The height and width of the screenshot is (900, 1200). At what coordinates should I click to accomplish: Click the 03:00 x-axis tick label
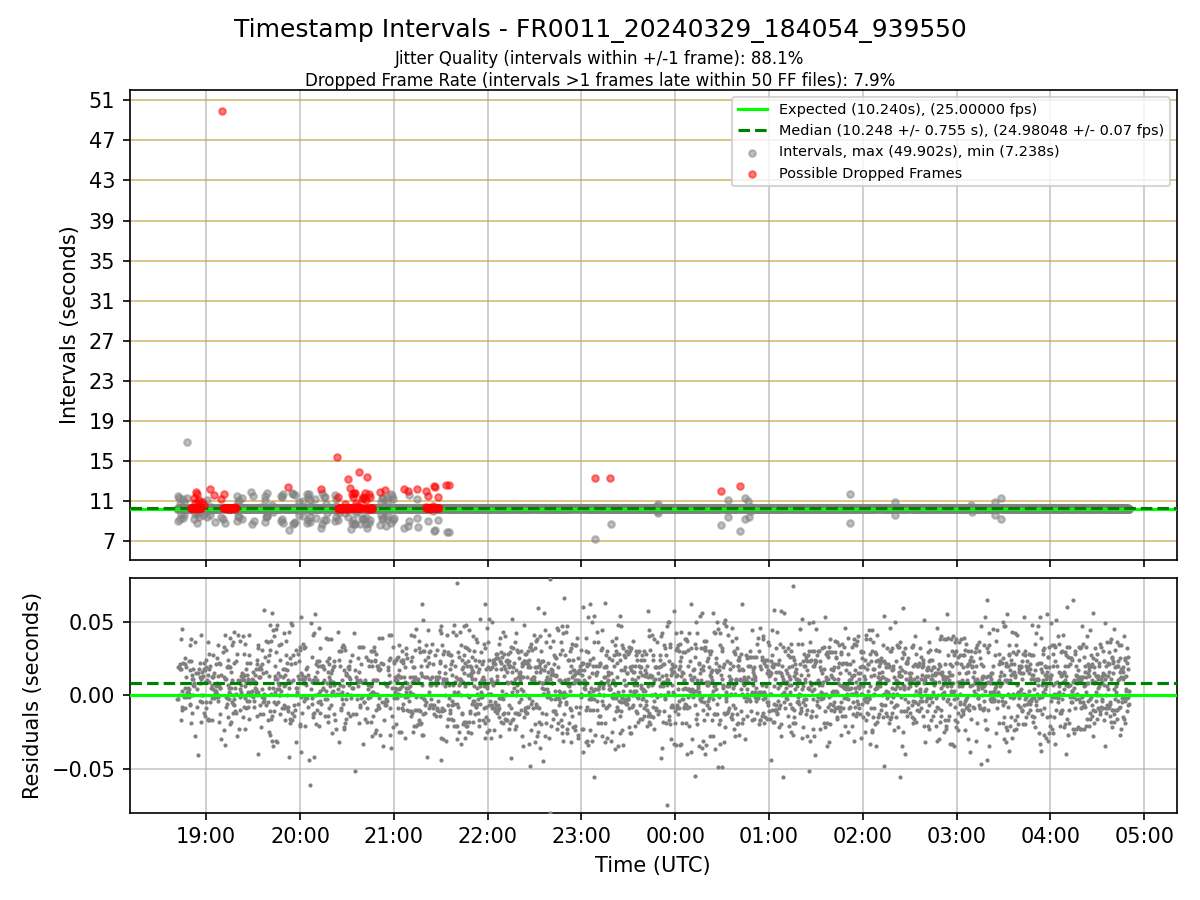(957, 836)
